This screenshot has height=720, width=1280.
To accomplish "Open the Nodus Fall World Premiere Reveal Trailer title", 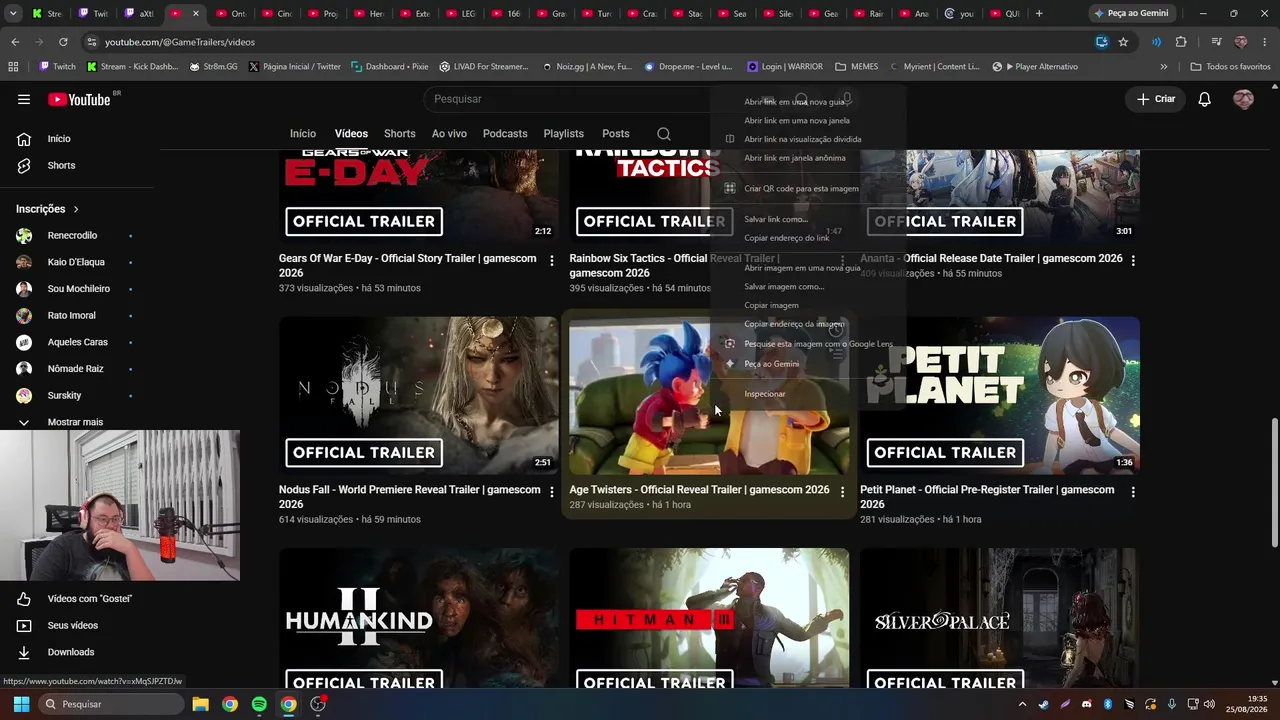I will [408, 497].
